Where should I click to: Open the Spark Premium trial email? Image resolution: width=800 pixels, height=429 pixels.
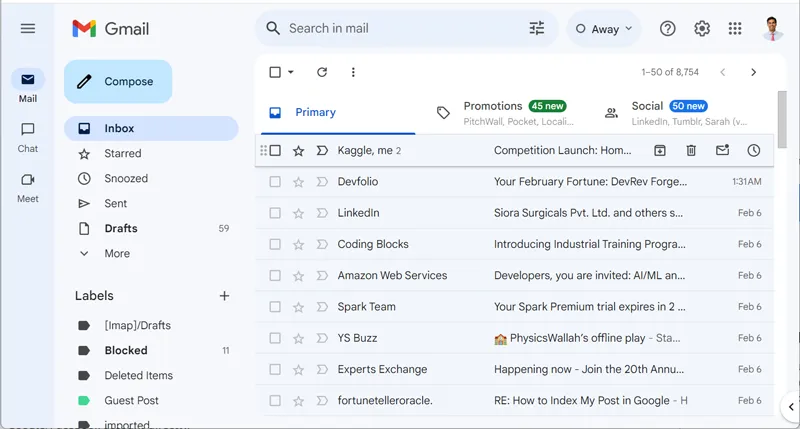click(515, 307)
